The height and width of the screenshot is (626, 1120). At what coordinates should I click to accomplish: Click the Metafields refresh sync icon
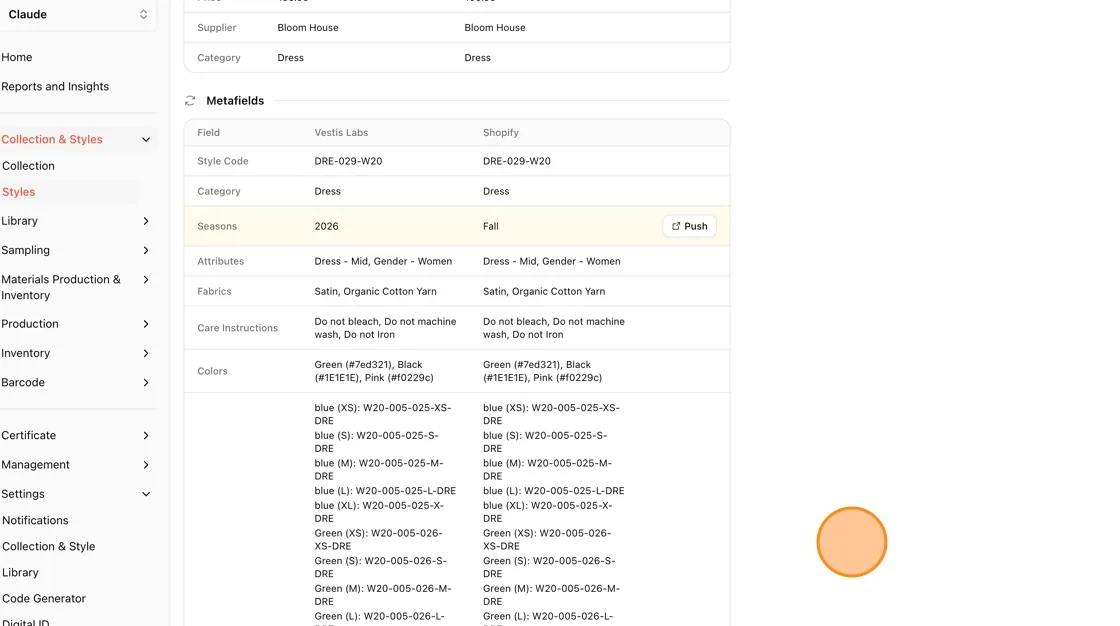click(190, 101)
